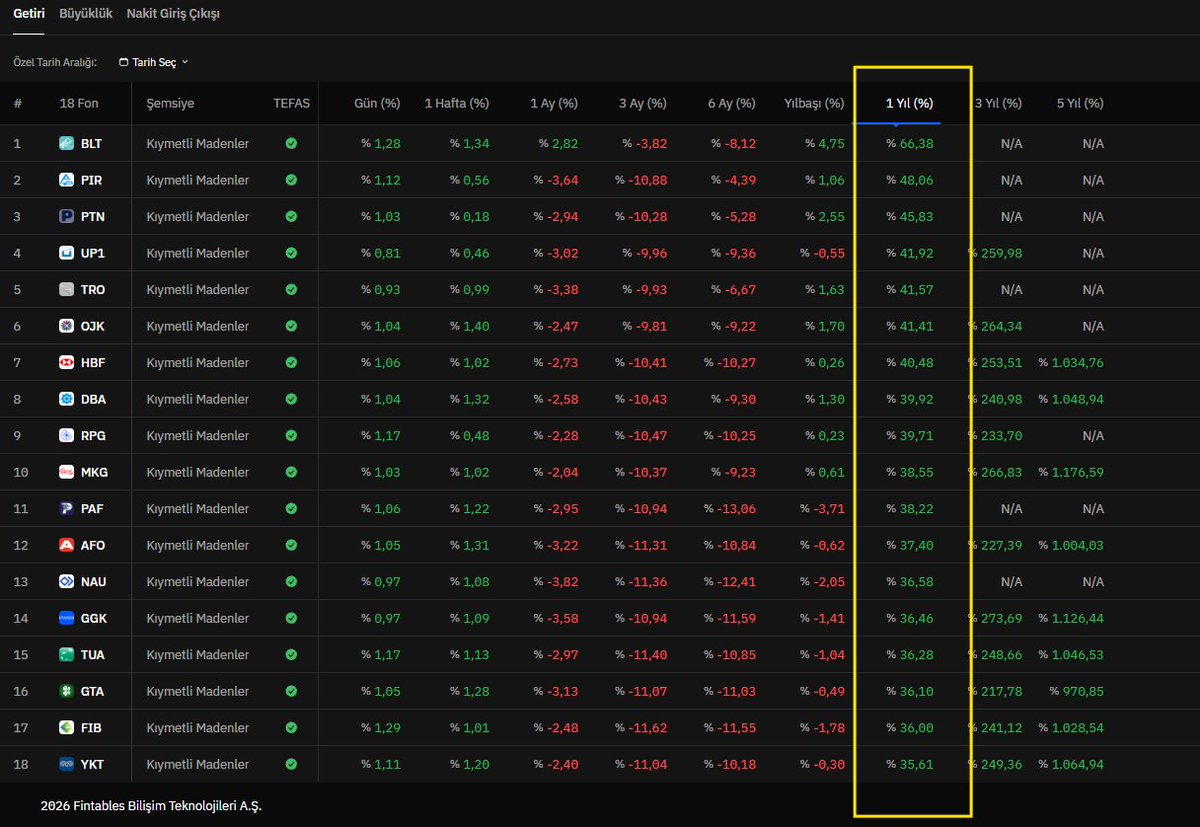The width and height of the screenshot is (1200, 827).
Task: Open the Getiri tab
Action: click(30, 14)
